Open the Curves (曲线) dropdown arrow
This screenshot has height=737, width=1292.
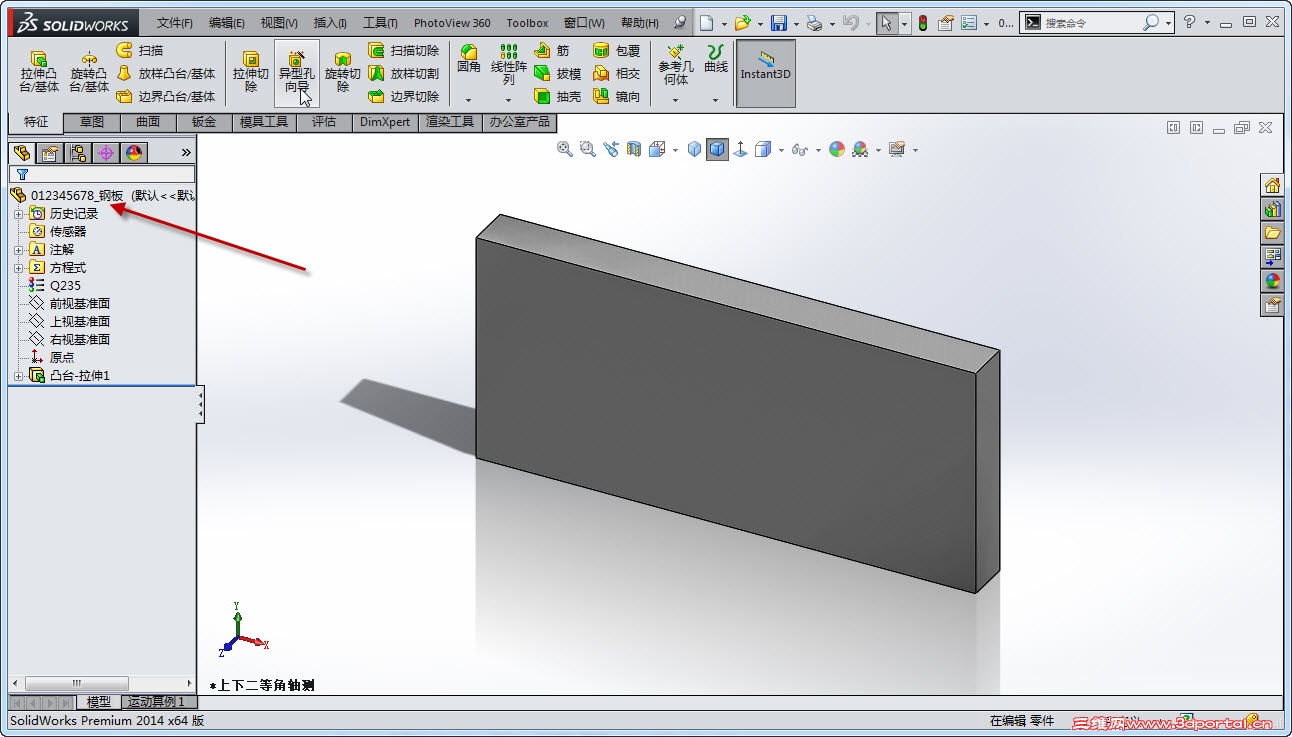click(715, 100)
